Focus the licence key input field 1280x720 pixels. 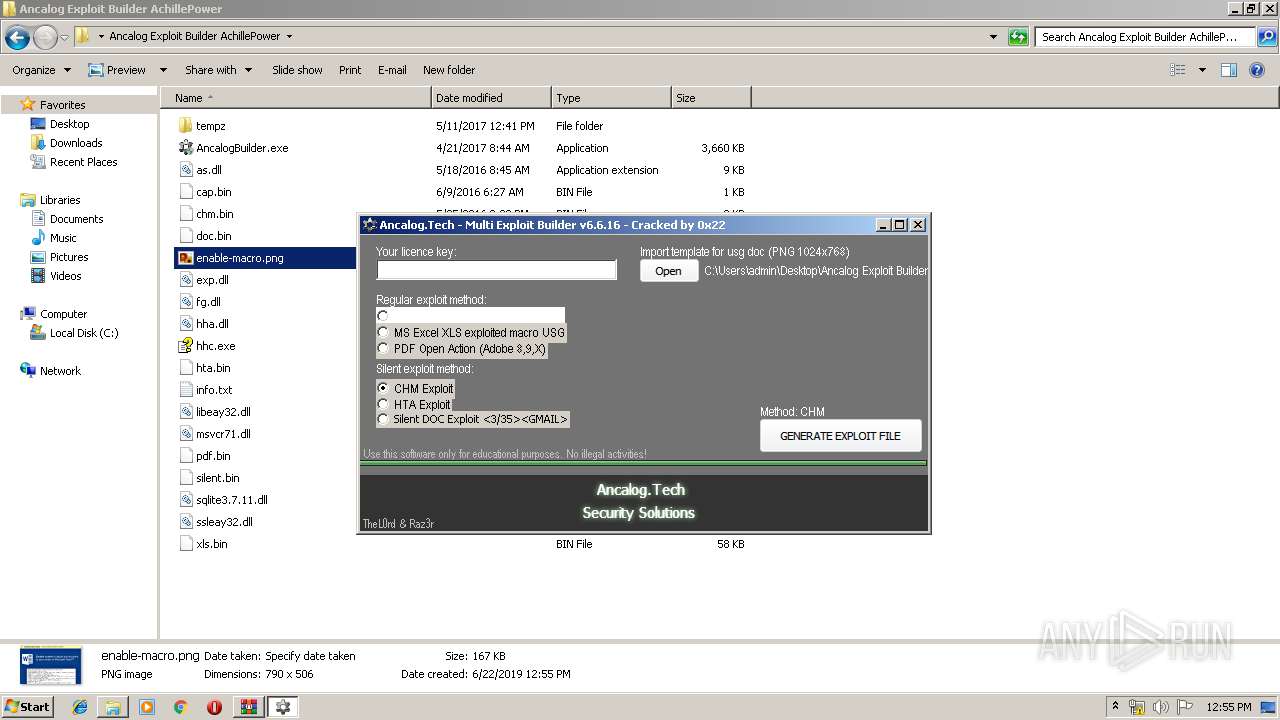coord(496,270)
